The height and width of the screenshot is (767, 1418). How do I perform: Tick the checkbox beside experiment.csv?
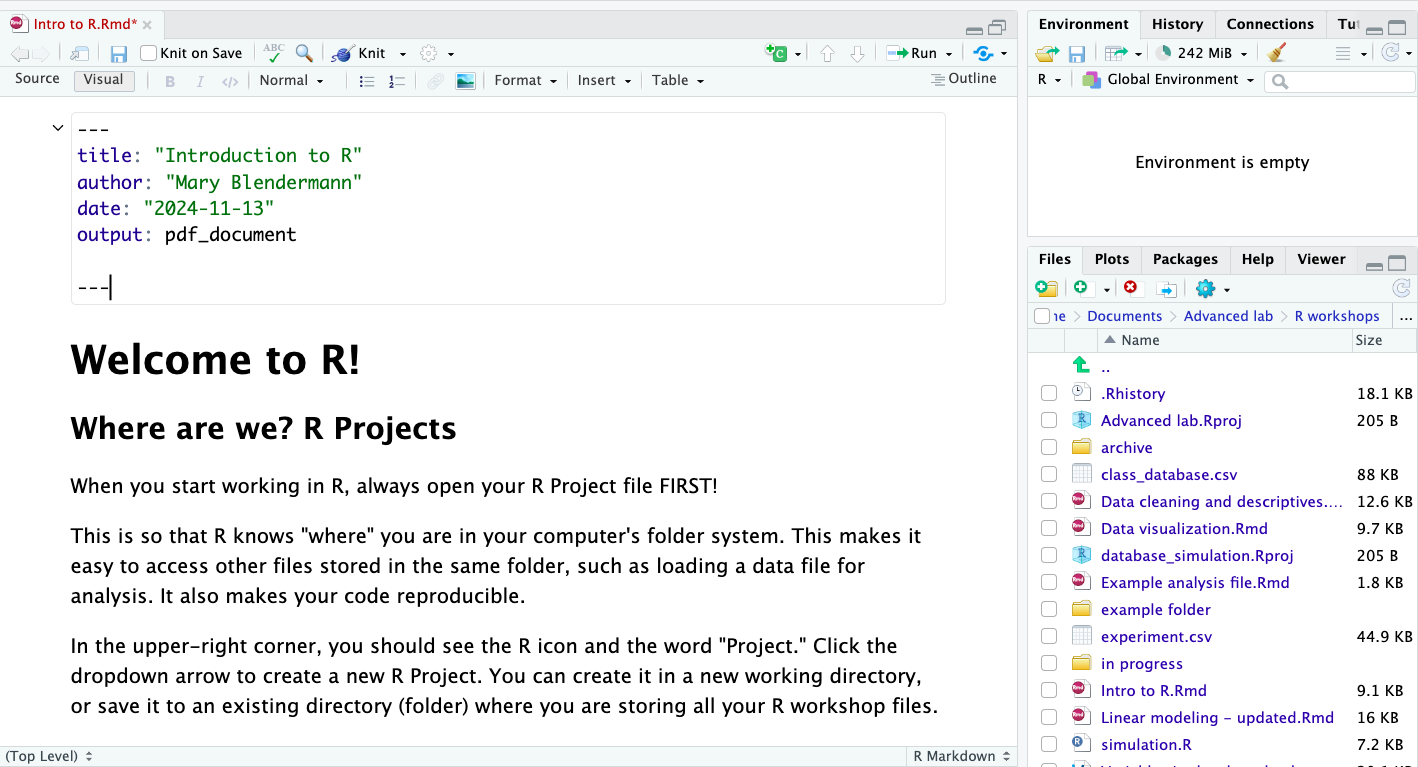tap(1049, 637)
